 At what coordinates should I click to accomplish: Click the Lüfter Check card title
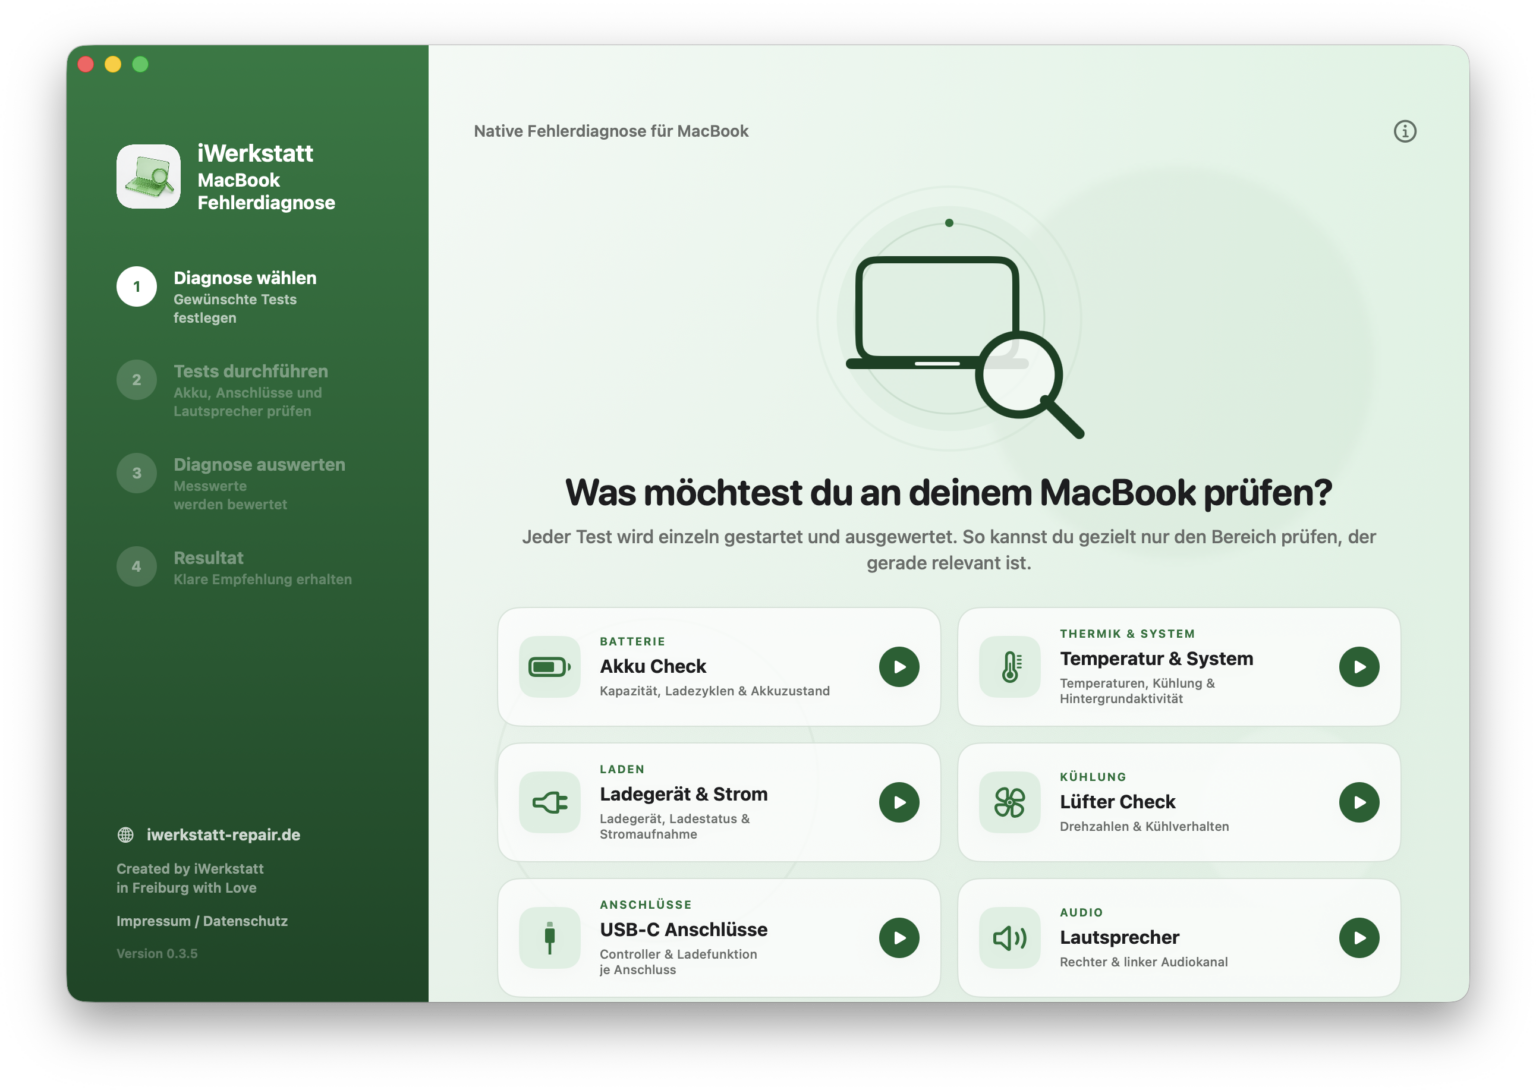tap(1117, 802)
